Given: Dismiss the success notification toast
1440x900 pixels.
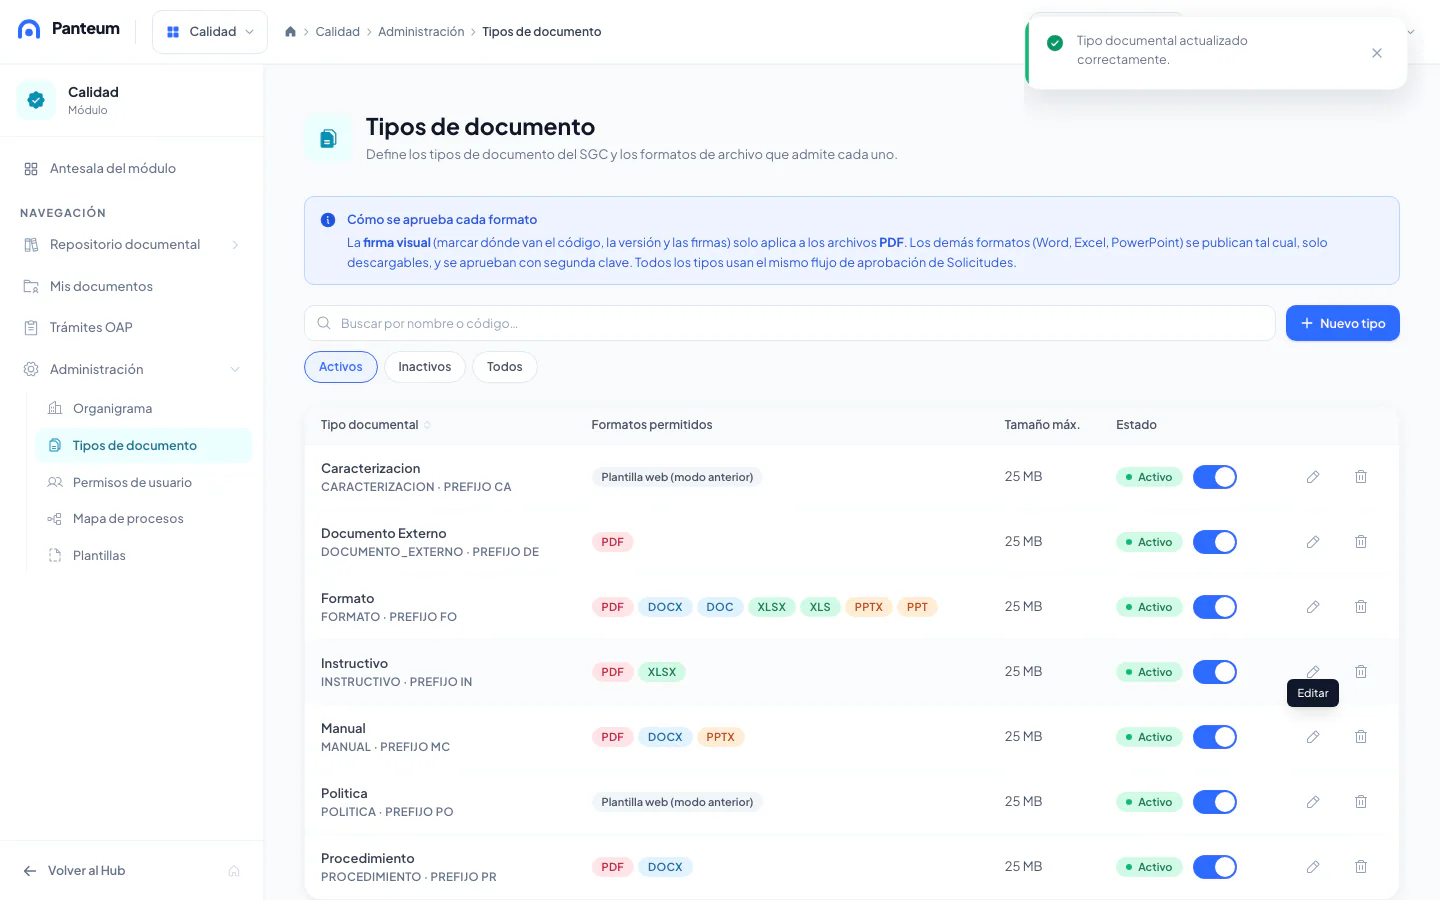Looking at the screenshot, I should click(x=1377, y=53).
